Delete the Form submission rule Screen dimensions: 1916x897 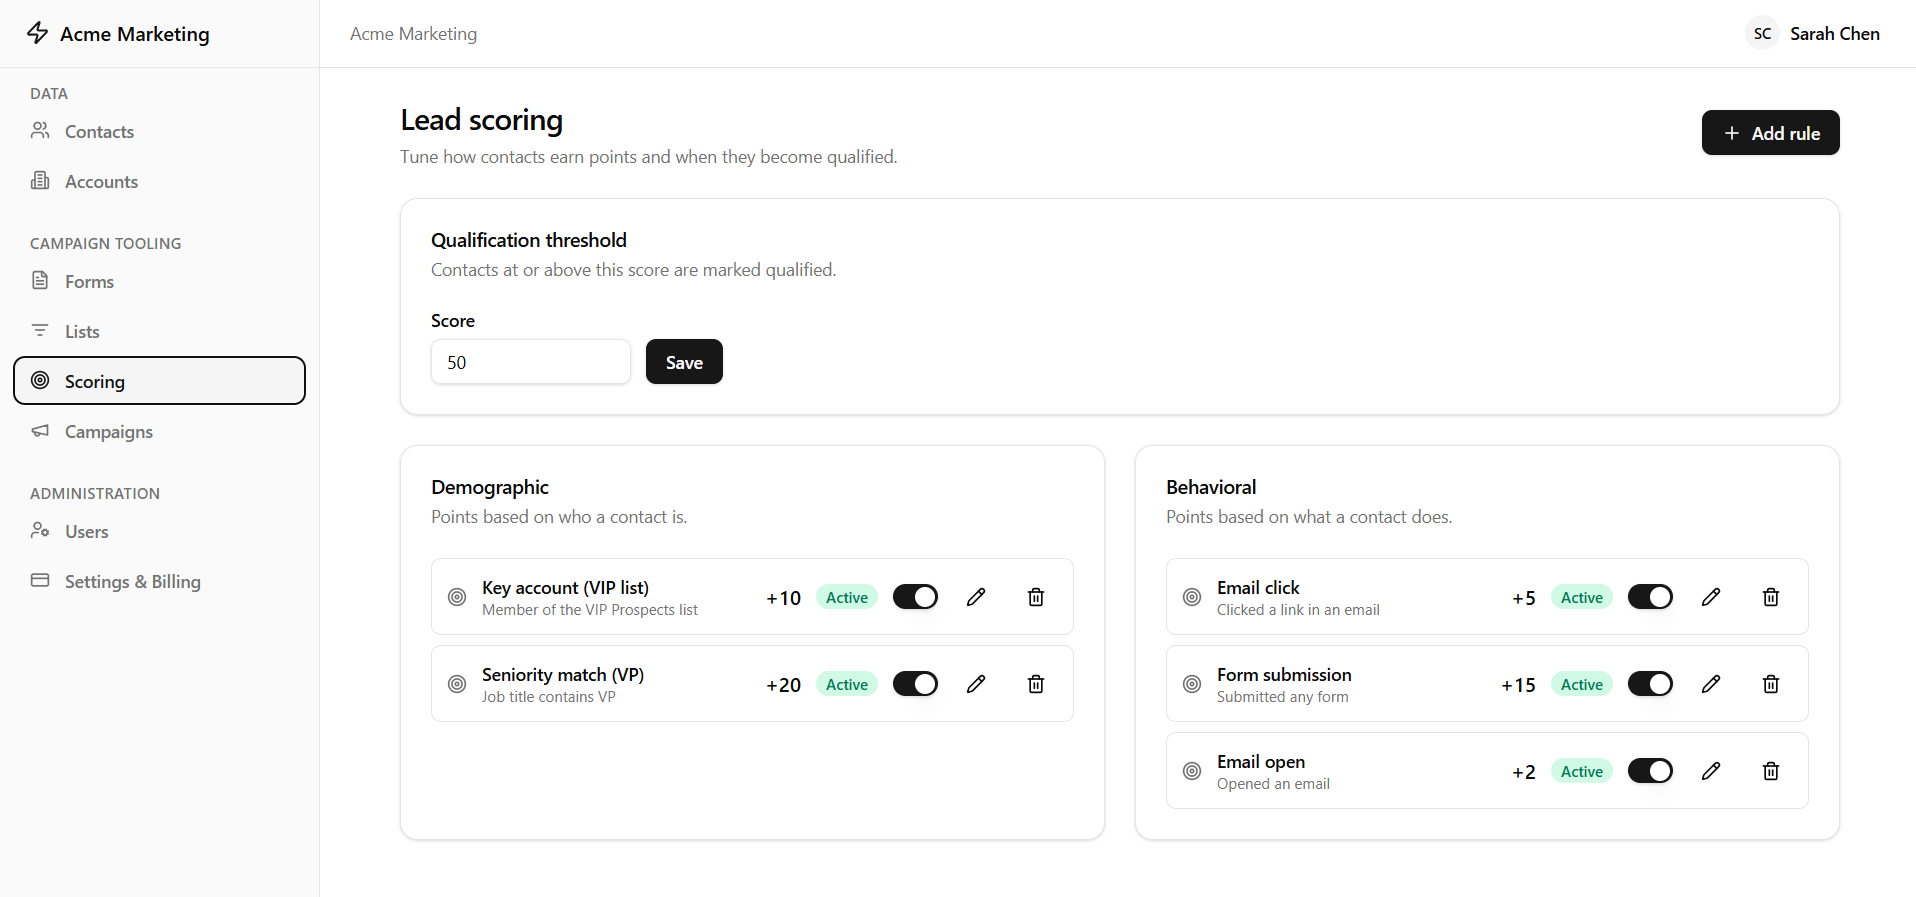coord(1771,684)
